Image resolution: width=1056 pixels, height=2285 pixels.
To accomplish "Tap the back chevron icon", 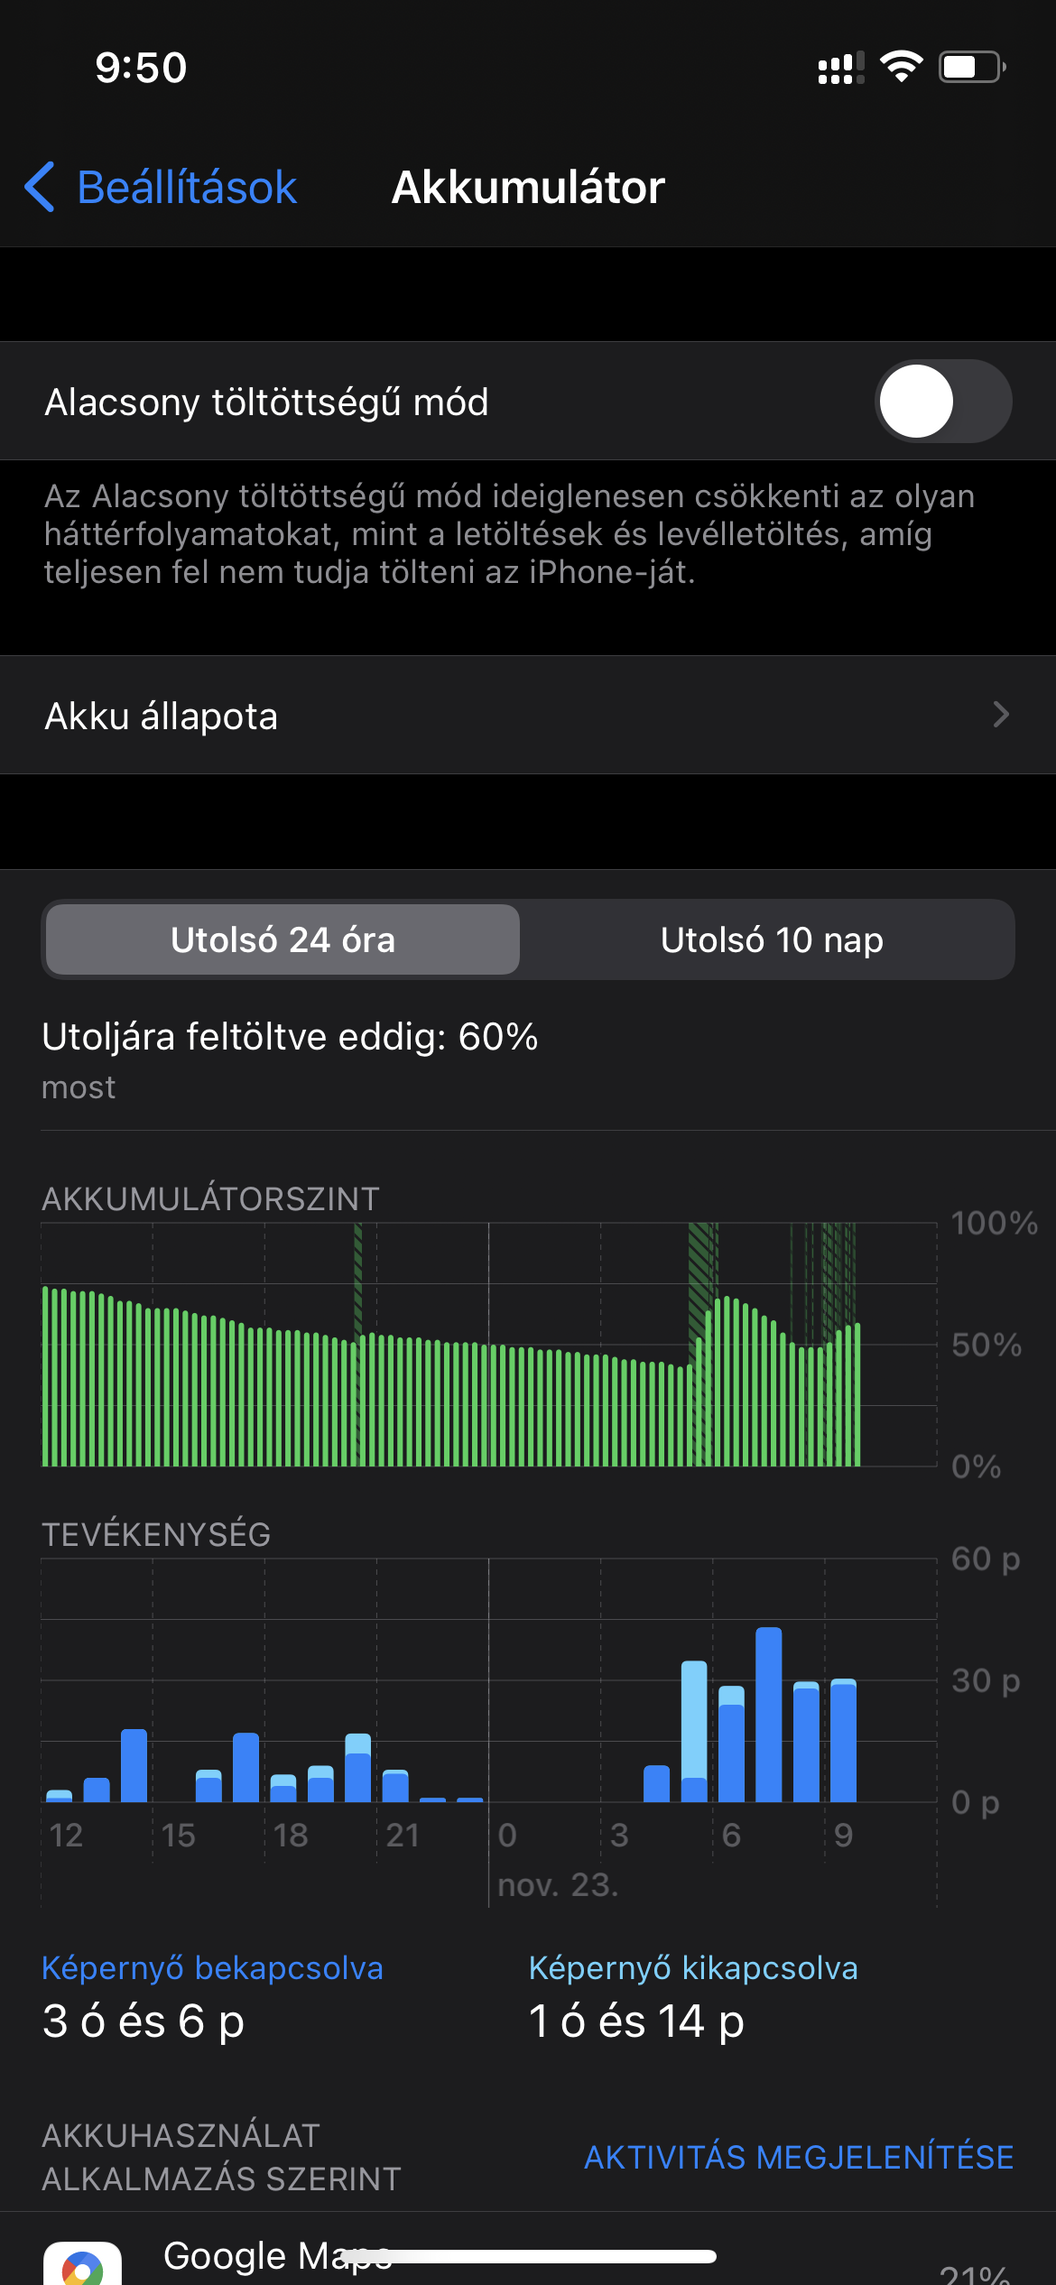I will pos(40,187).
